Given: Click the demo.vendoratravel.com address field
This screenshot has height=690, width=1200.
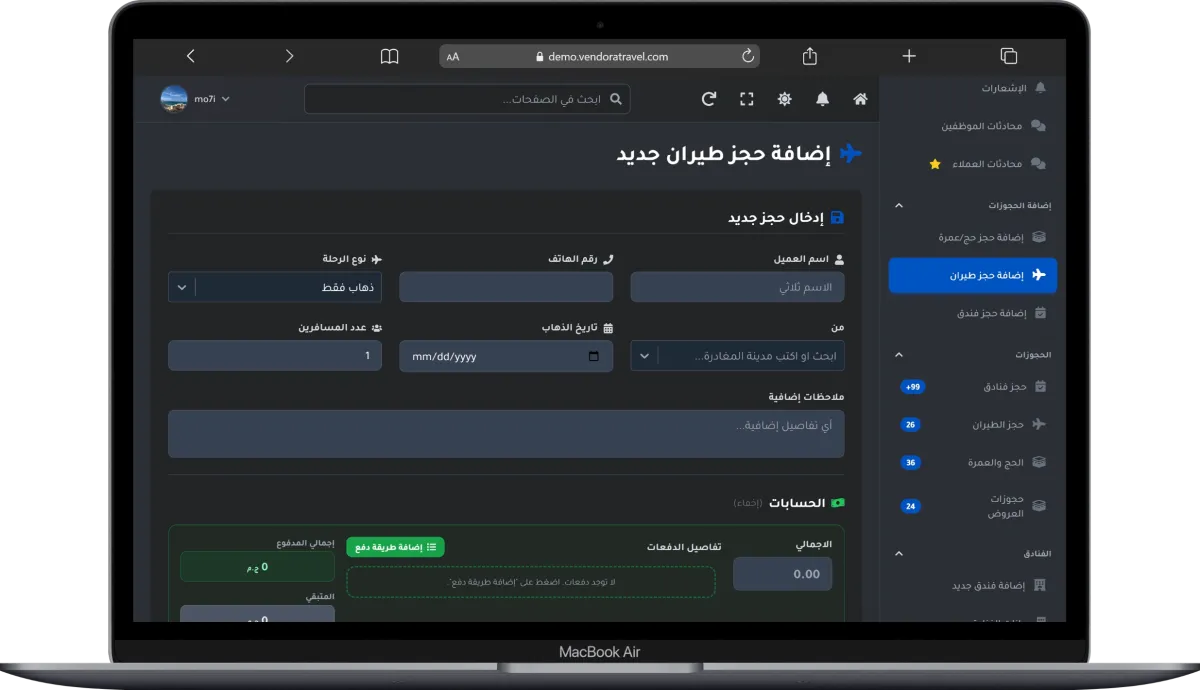Looking at the screenshot, I should pyautogui.click(x=600, y=56).
